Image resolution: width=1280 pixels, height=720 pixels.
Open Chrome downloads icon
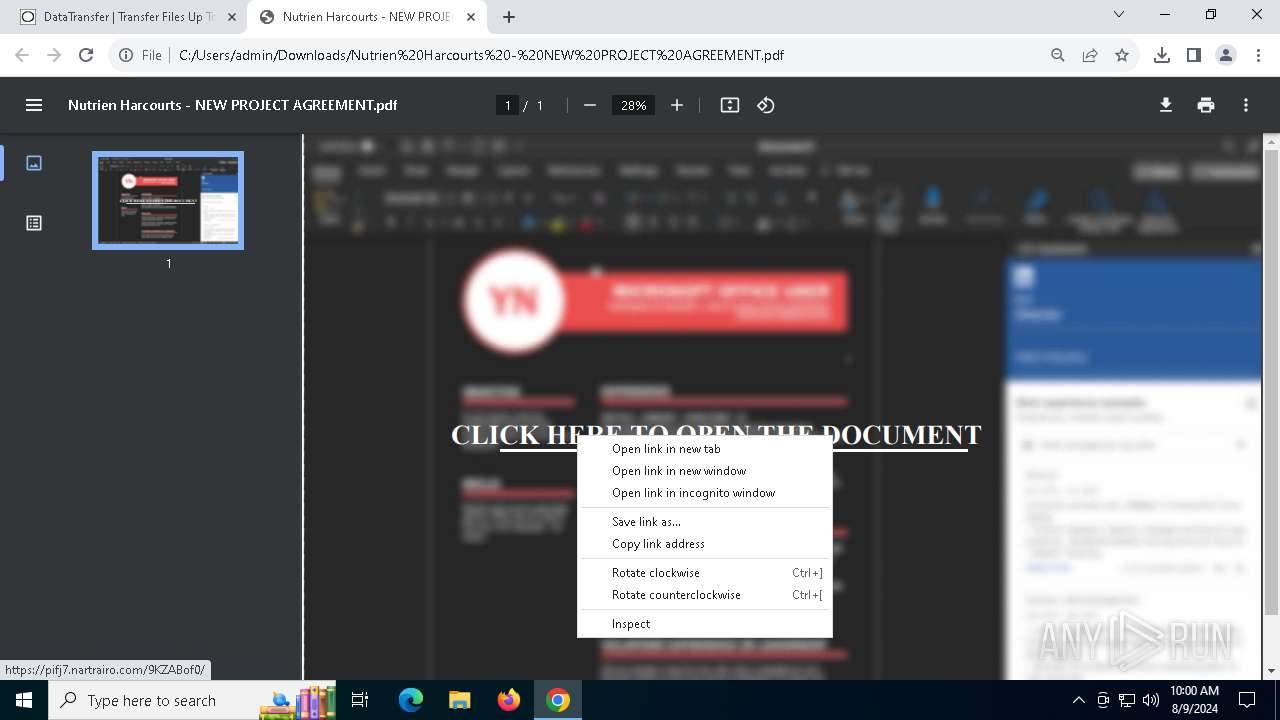point(1162,55)
